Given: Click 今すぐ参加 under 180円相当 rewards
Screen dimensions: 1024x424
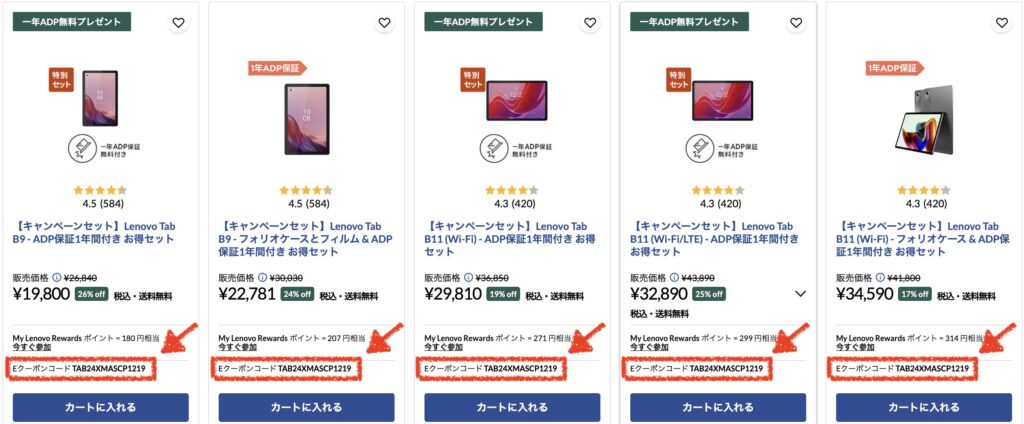Looking at the screenshot, I should click(31, 347).
